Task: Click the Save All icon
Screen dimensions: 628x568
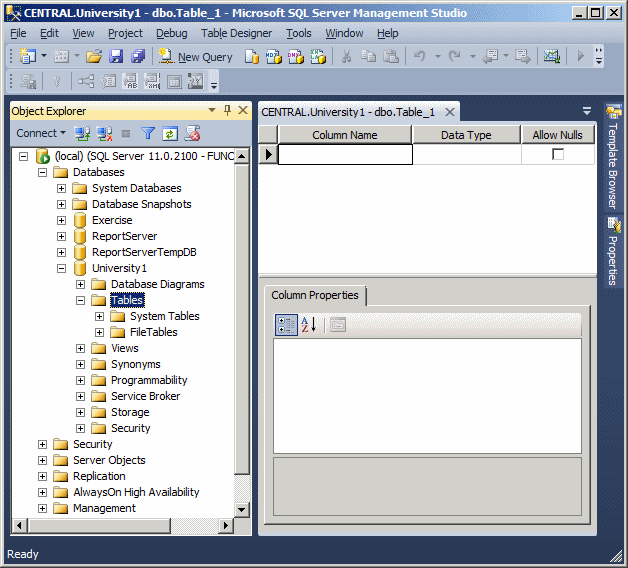Action: pos(138,56)
